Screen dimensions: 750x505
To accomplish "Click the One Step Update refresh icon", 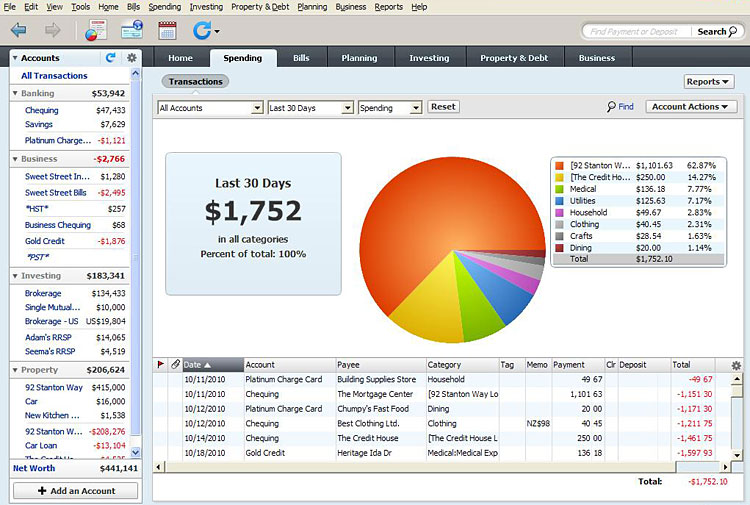I will (x=201, y=31).
